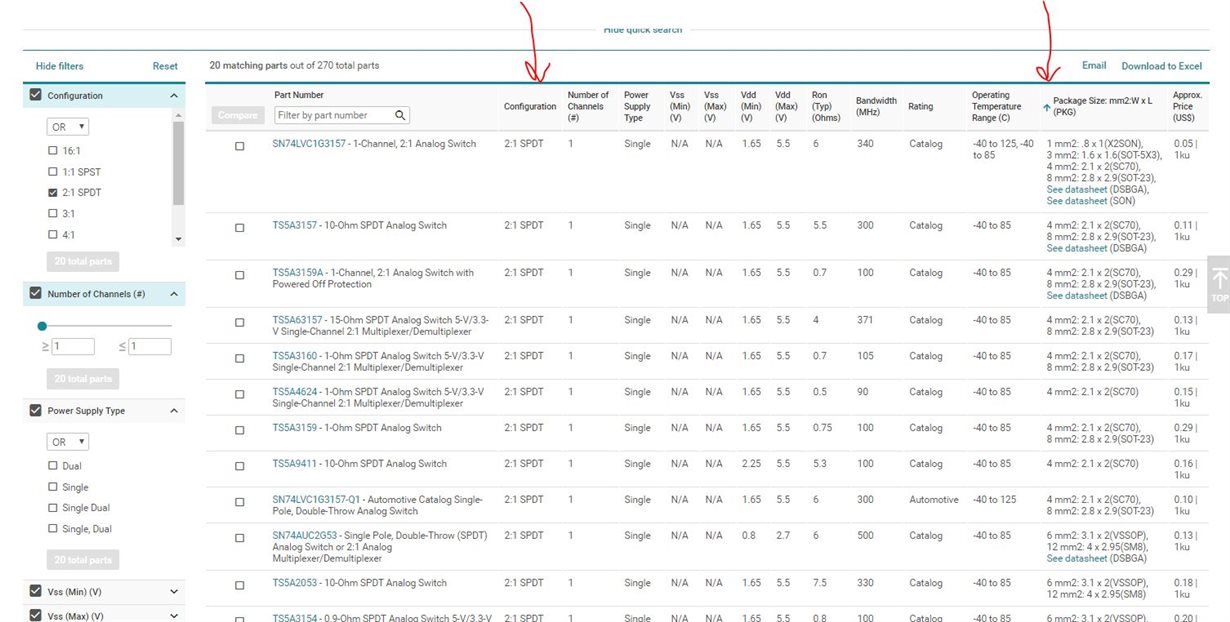The width and height of the screenshot is (1230, 622).
Task: Click the Hide quick search link
Action: click(643, 30)
